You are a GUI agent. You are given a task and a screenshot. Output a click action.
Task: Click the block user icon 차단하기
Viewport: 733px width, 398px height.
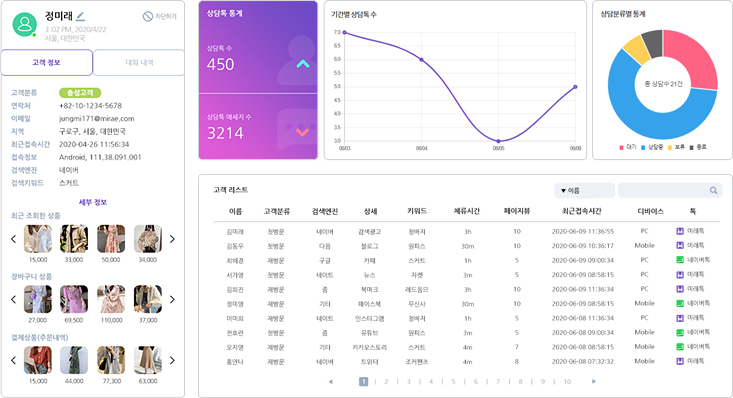point(148,16)
